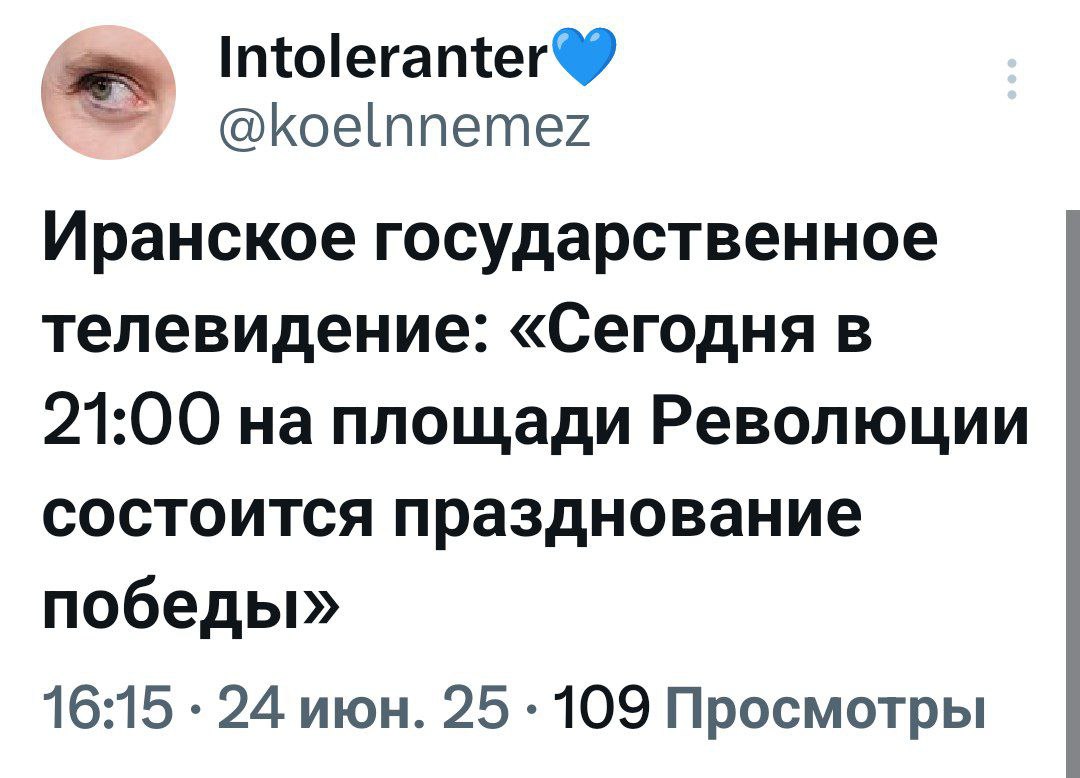
Task: Select the 24 июн. 25 date
Action: pyautogui.click(x=364, y=707)
